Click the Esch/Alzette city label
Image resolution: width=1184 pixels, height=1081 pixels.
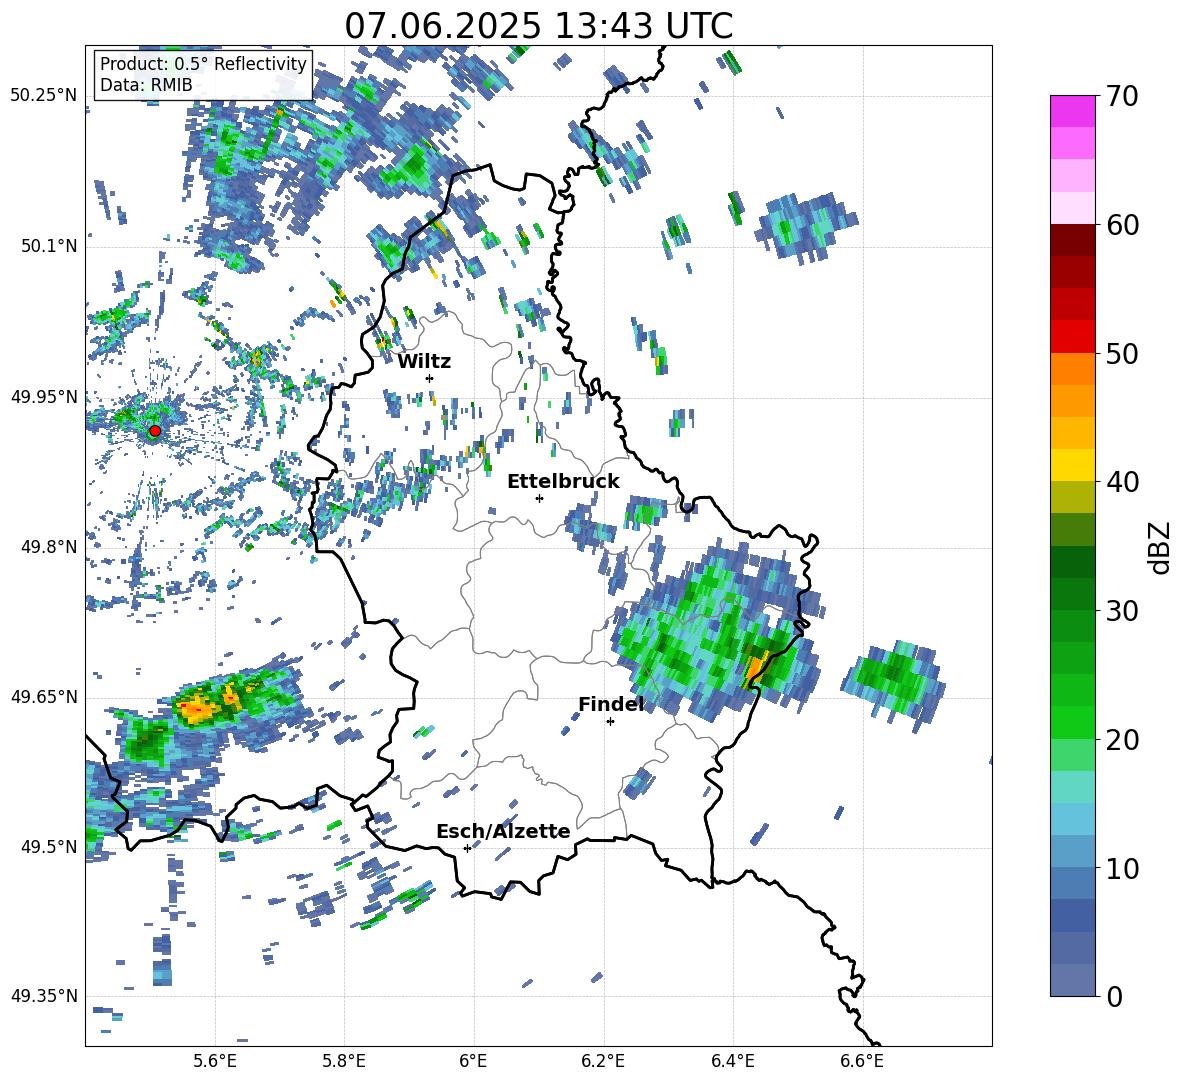504,832
